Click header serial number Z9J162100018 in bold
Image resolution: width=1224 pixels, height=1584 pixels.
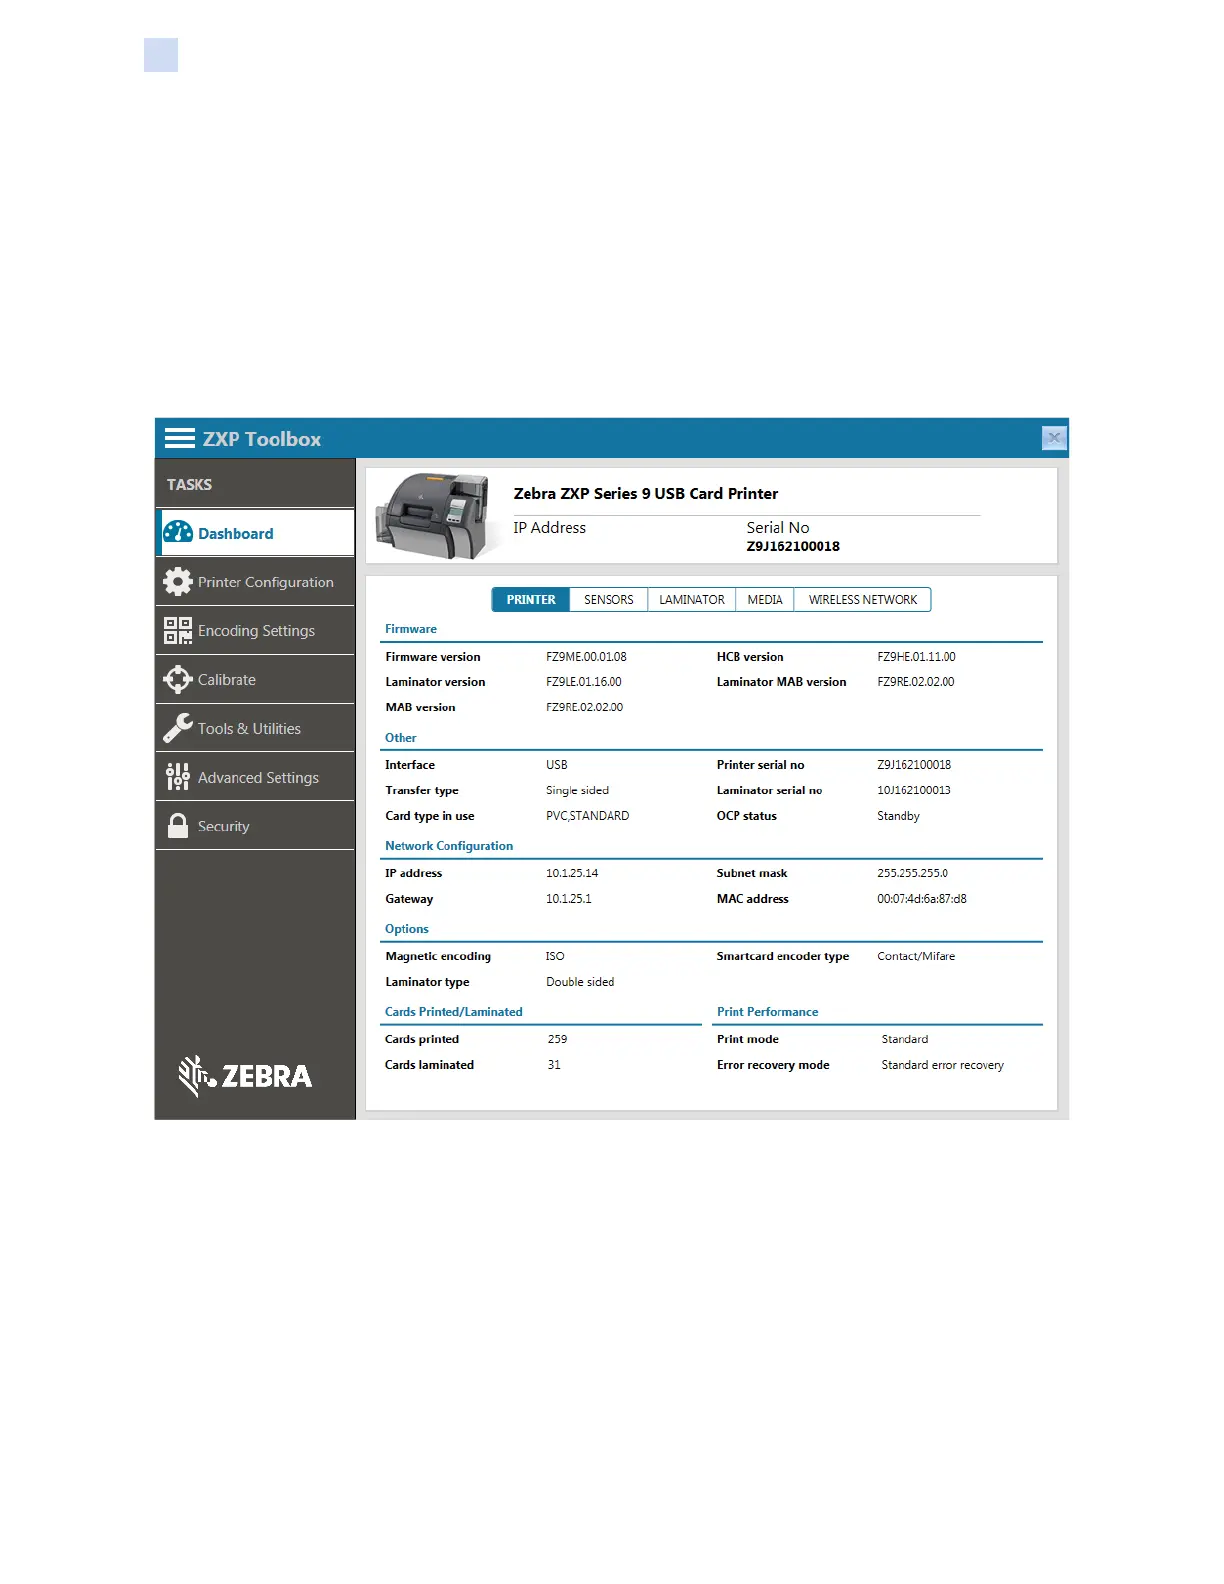pos(793,546)
